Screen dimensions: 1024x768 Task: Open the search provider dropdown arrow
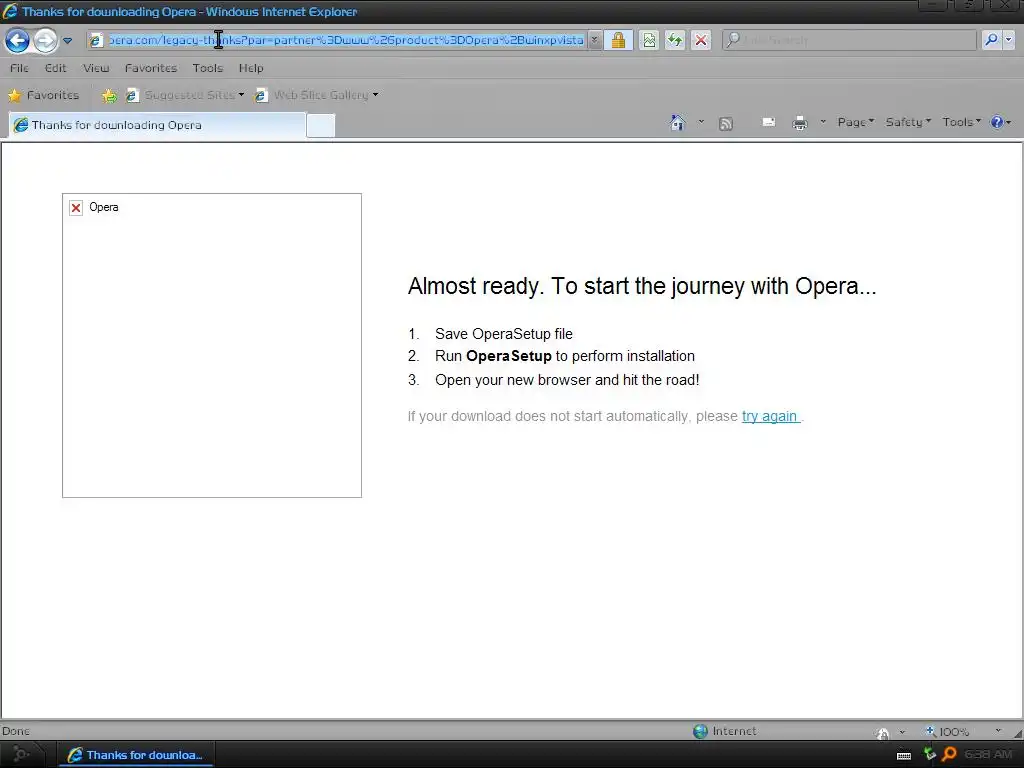point(1008,40)
